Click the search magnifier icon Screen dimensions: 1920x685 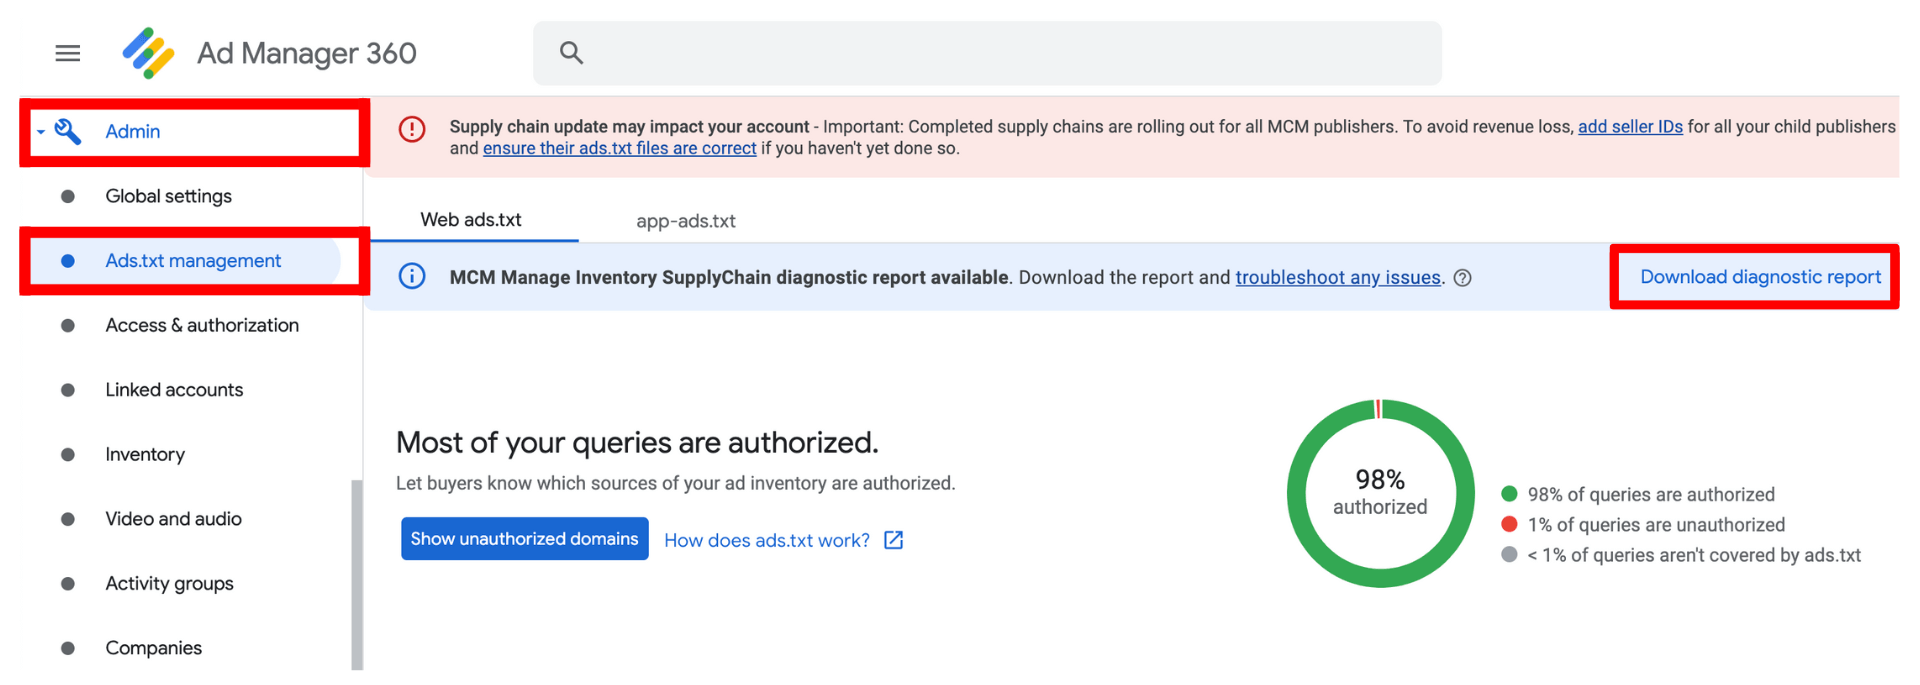tap(571, 53)
